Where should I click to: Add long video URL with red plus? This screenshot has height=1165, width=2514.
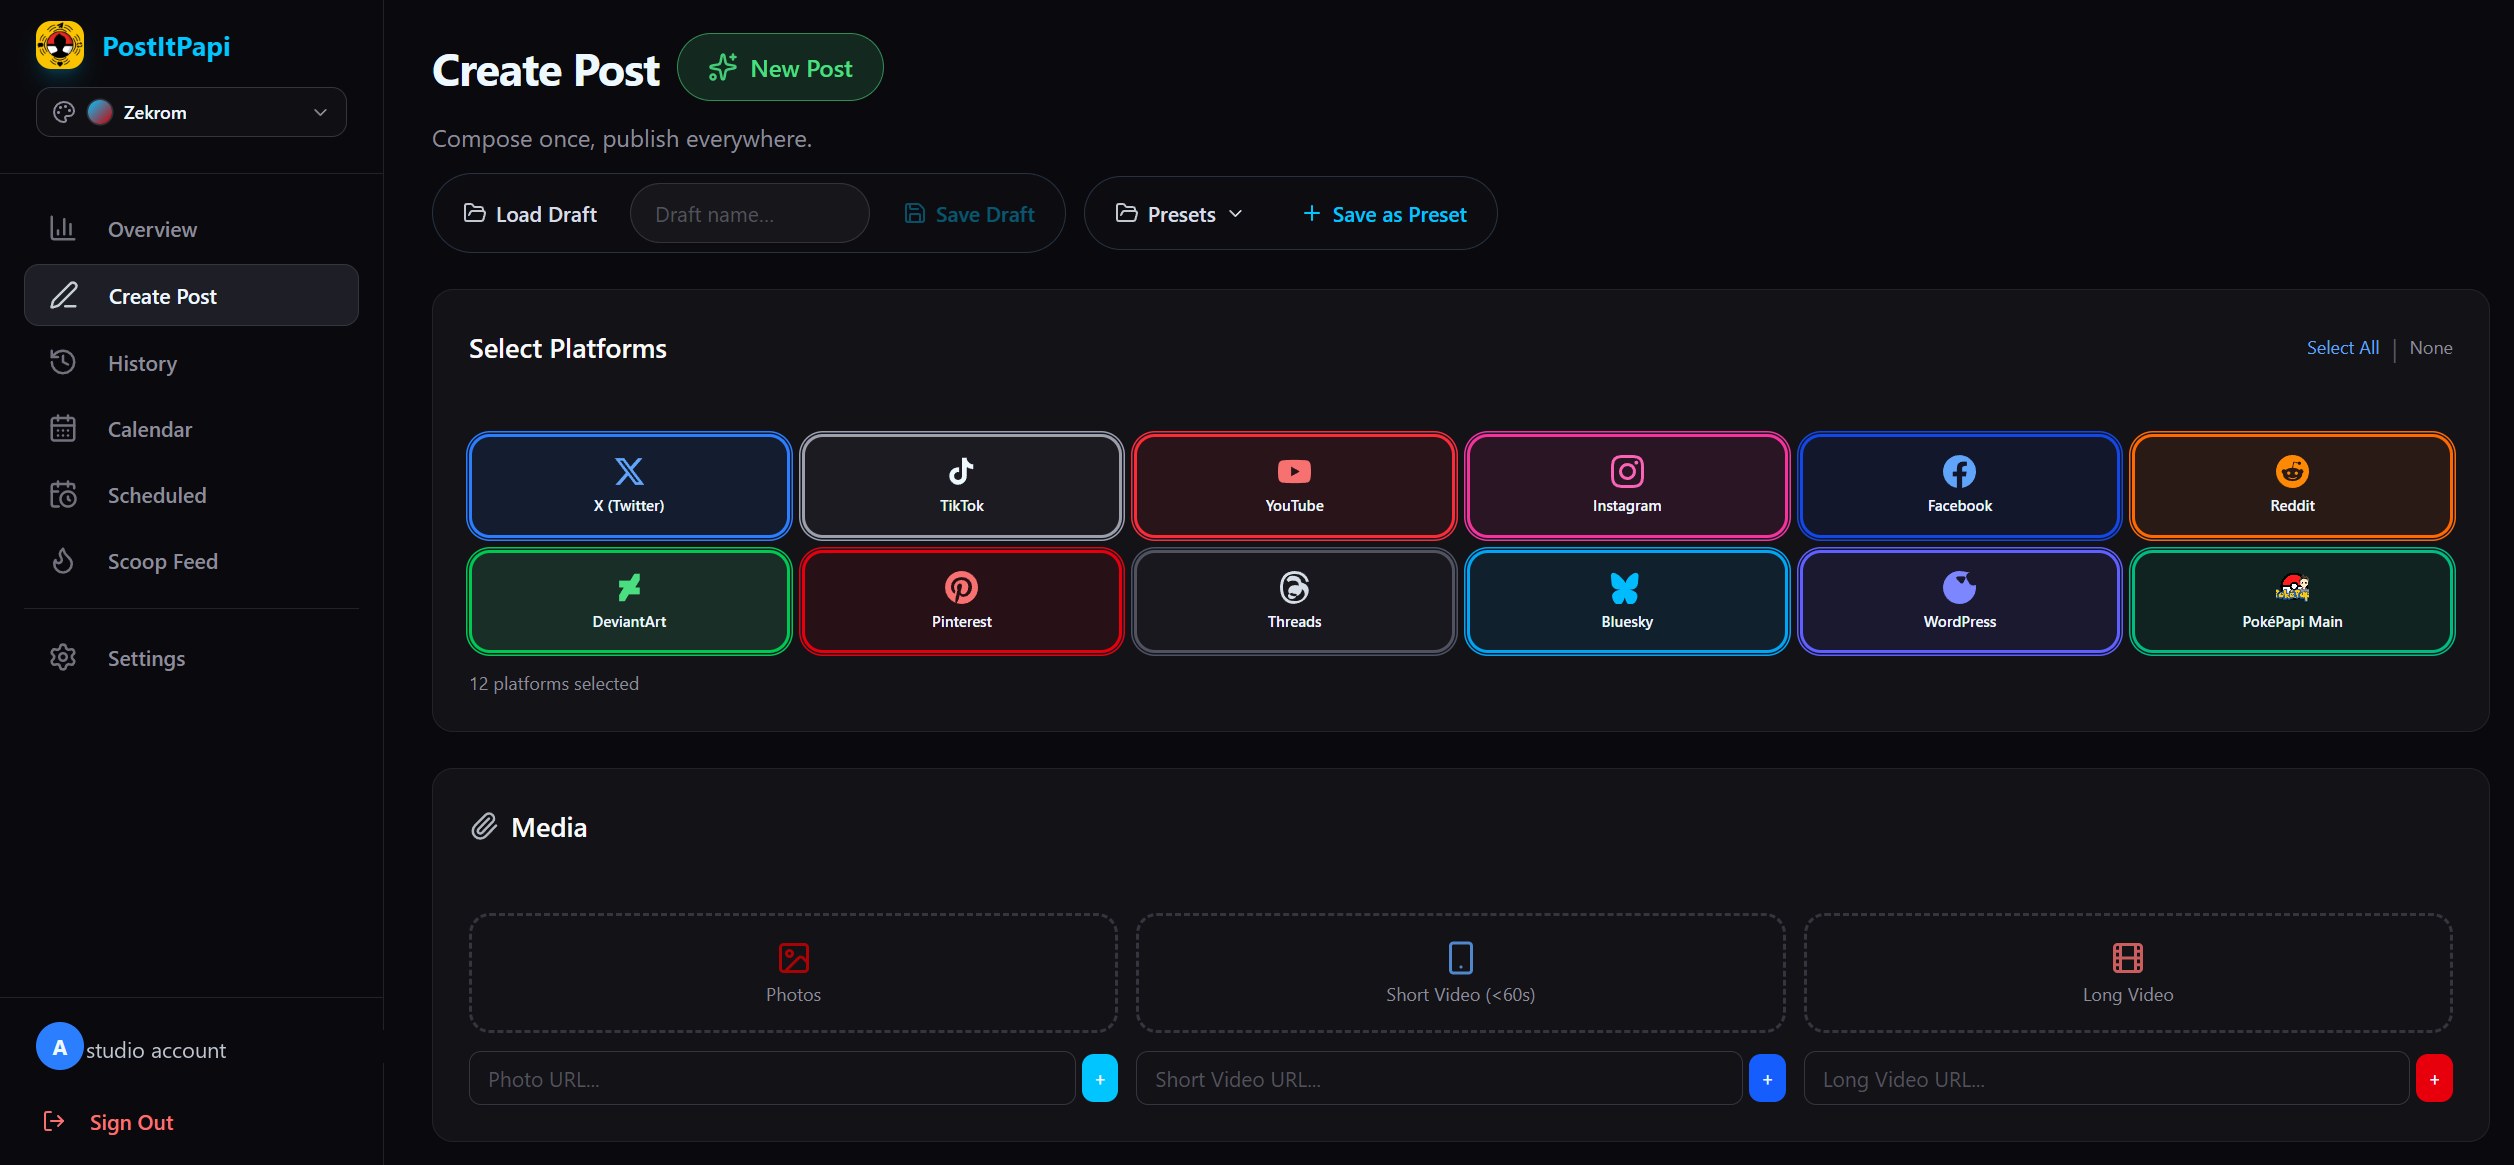[2434, 1079]
